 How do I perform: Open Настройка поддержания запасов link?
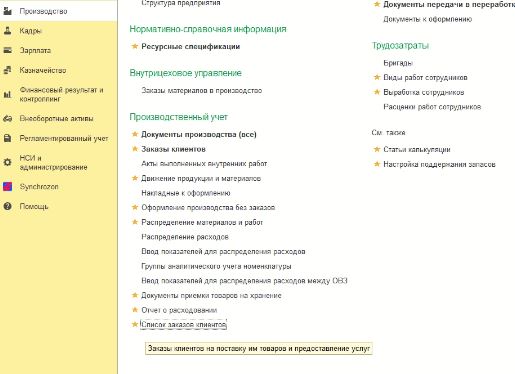(439, 164)
